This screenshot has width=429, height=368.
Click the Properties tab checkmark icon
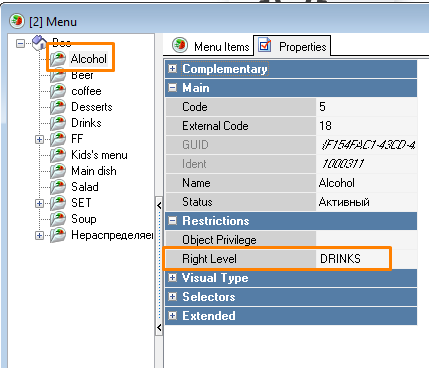pos(265,45)
